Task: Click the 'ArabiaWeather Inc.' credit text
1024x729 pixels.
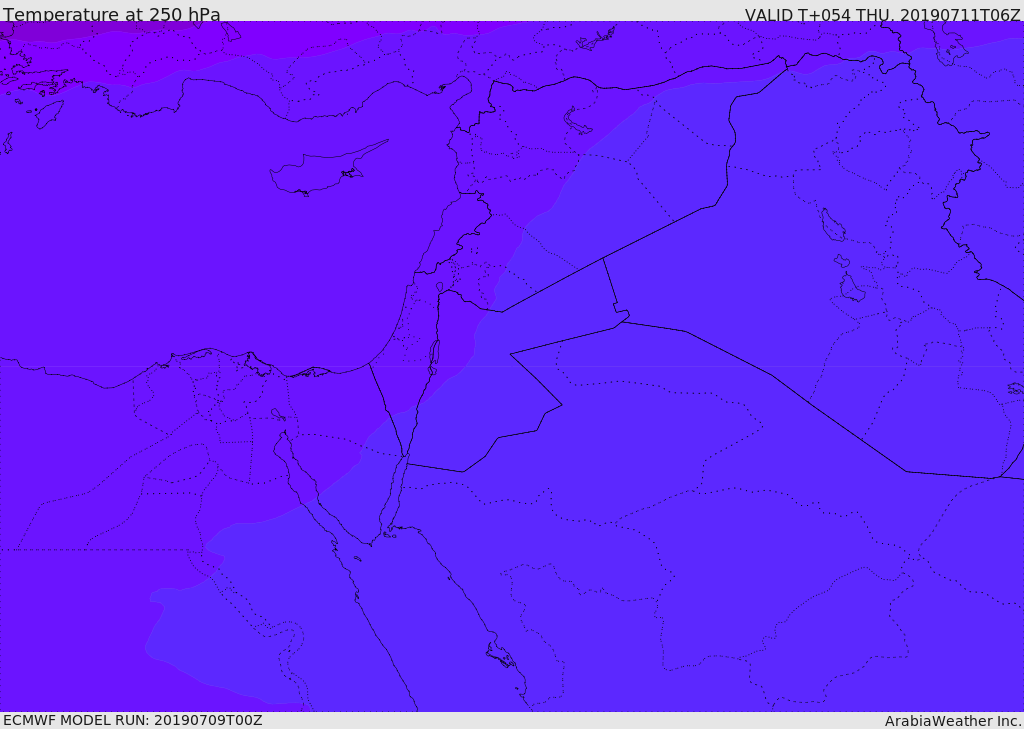Action: 953,721
